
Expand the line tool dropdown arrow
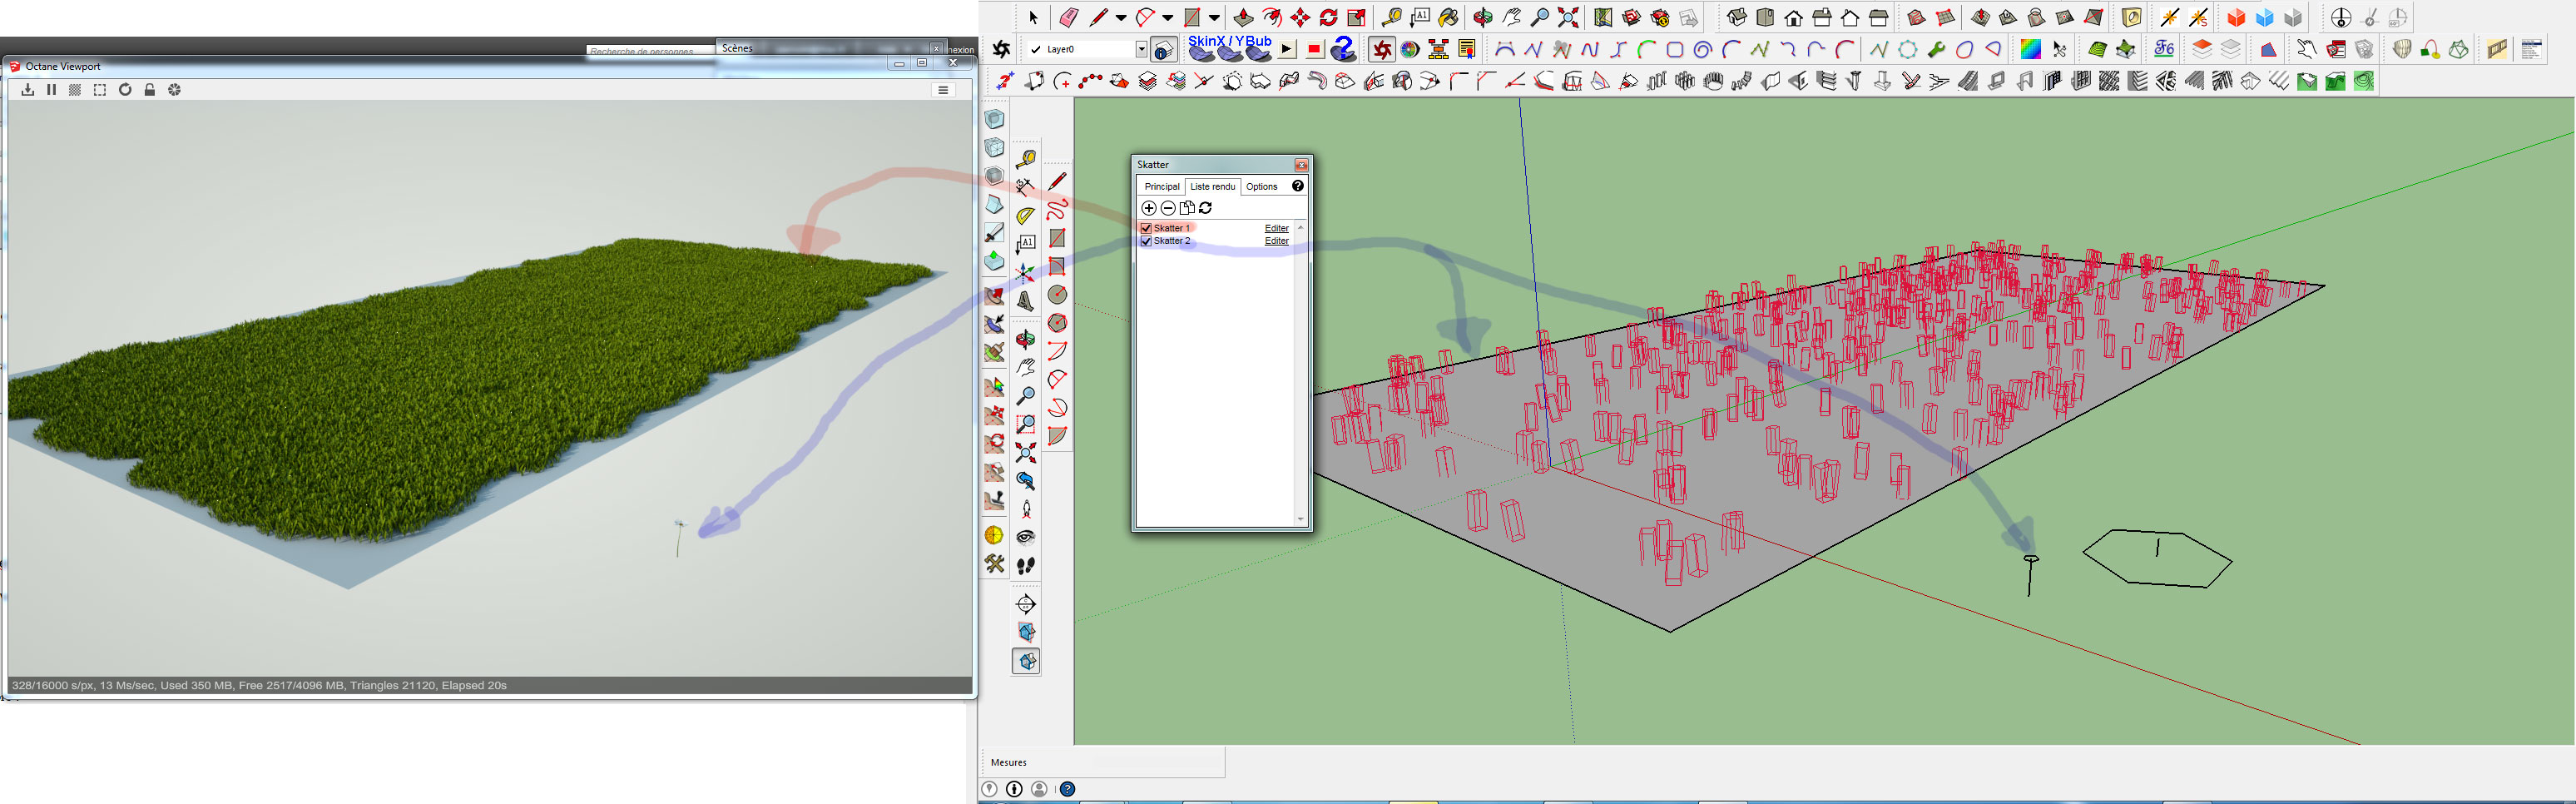(x=1121, y=18)
